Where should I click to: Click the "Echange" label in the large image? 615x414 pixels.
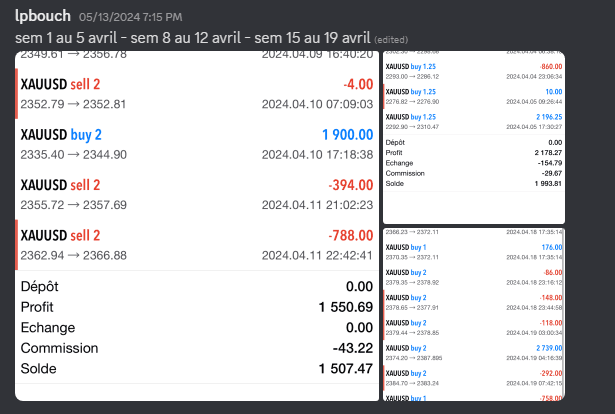pos(47,328)
